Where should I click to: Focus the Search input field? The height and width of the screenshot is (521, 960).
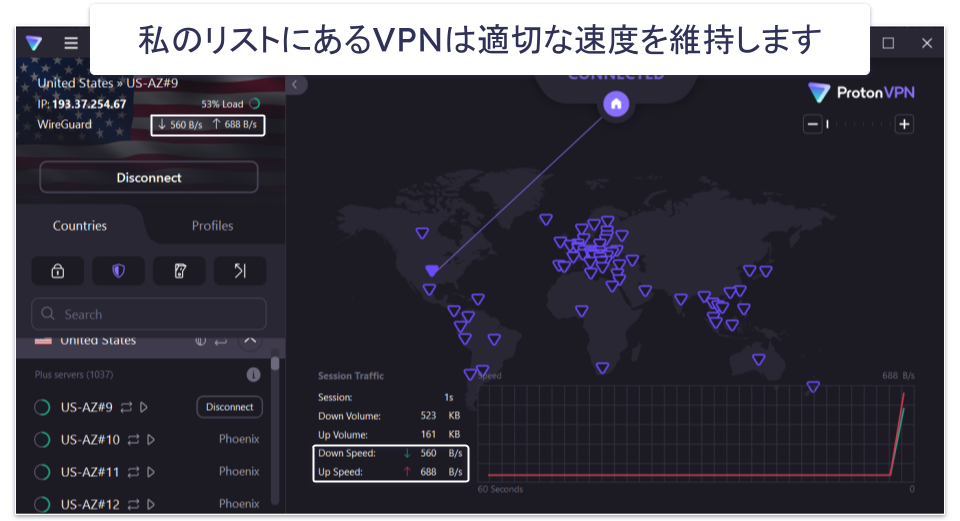click(149, 314)
